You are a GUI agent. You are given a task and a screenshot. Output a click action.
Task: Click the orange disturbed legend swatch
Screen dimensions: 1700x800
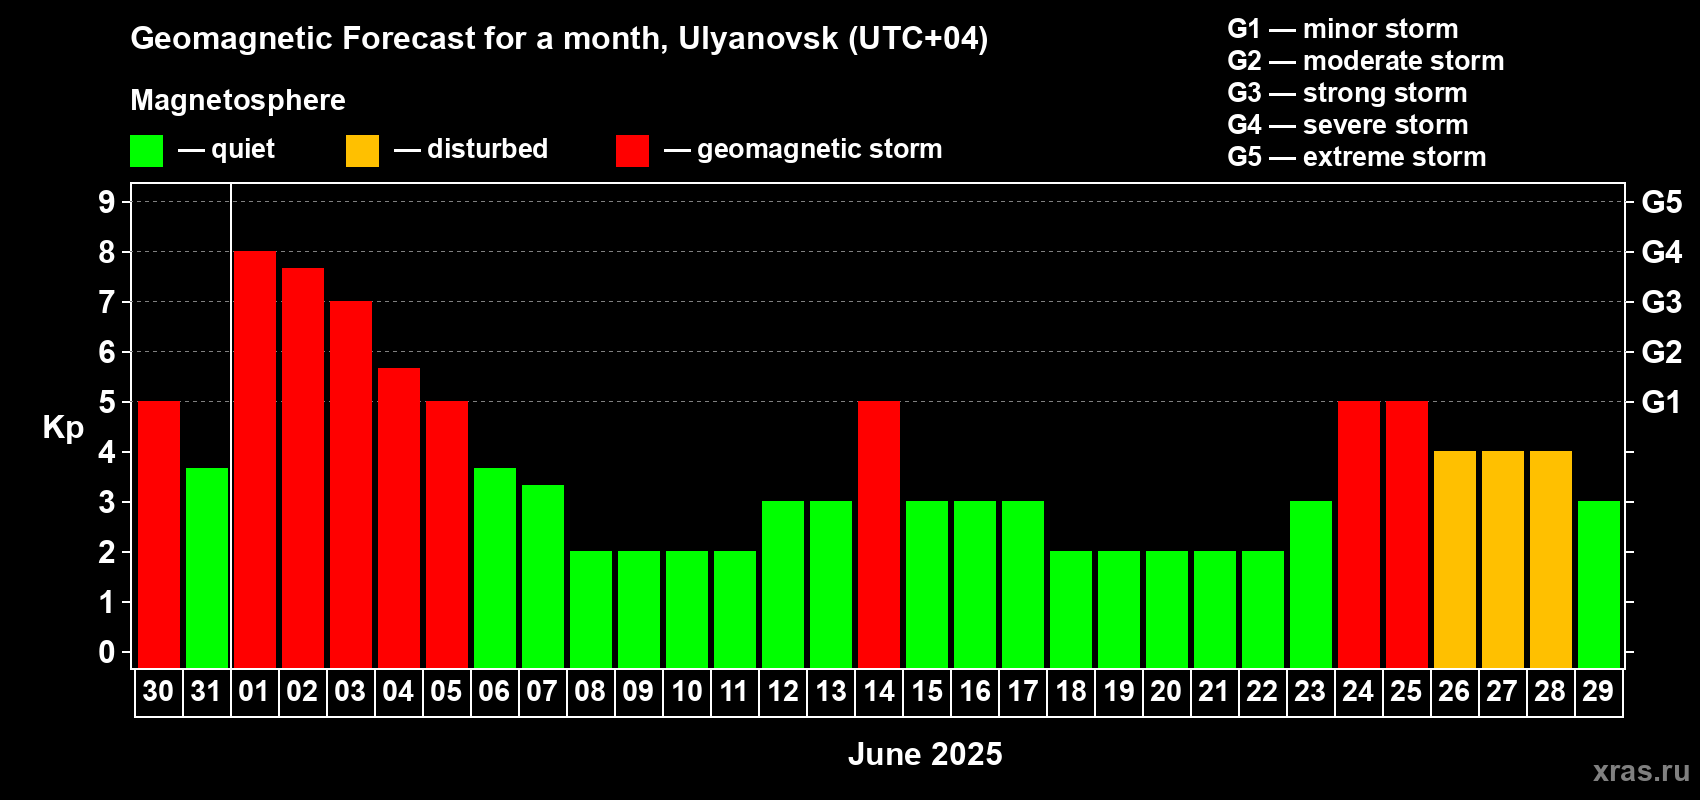pos(362,151)
